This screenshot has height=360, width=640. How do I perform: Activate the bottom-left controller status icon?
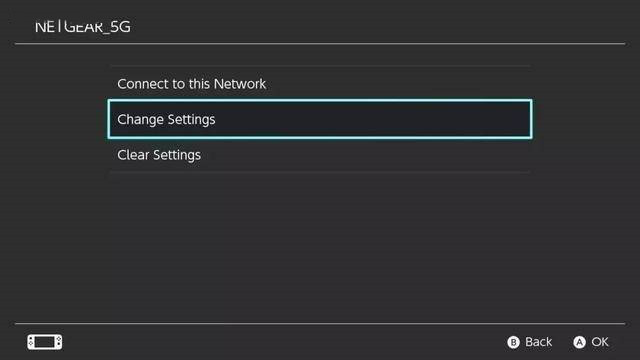44,342
